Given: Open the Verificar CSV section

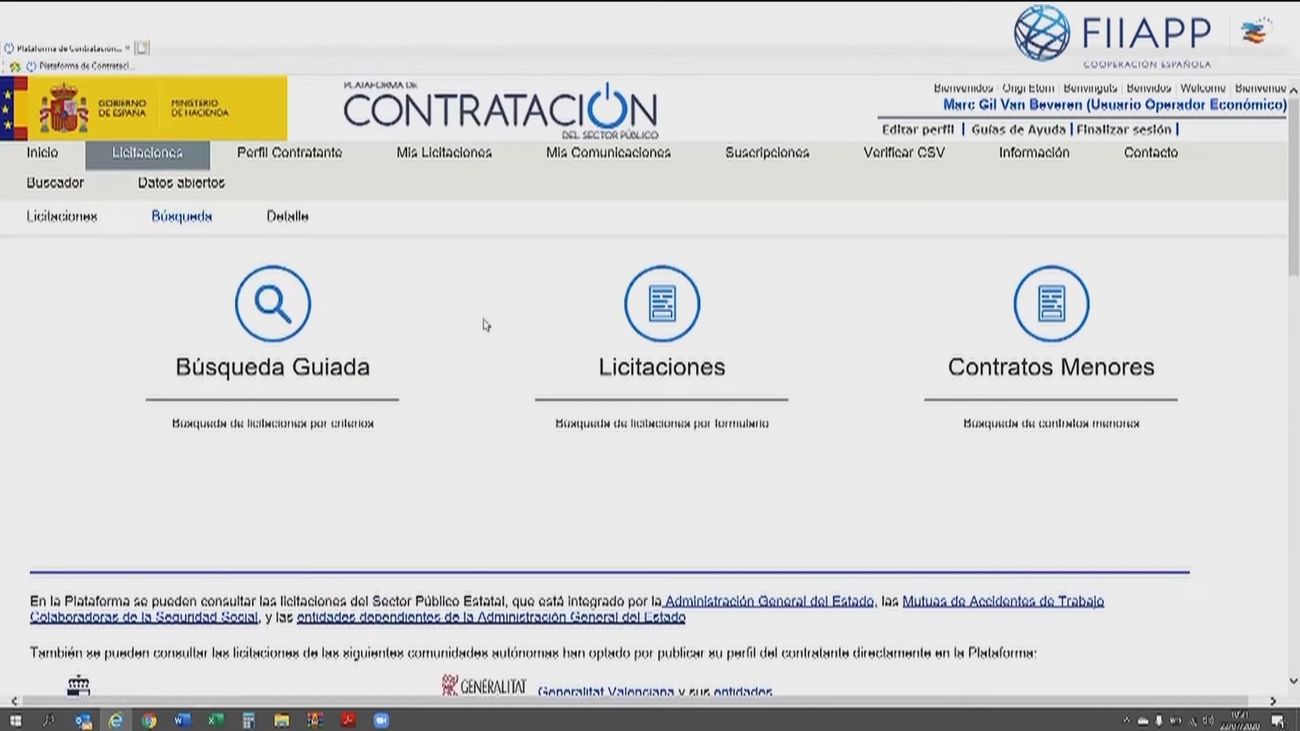Looking at the screenshot, I should 903,152.
